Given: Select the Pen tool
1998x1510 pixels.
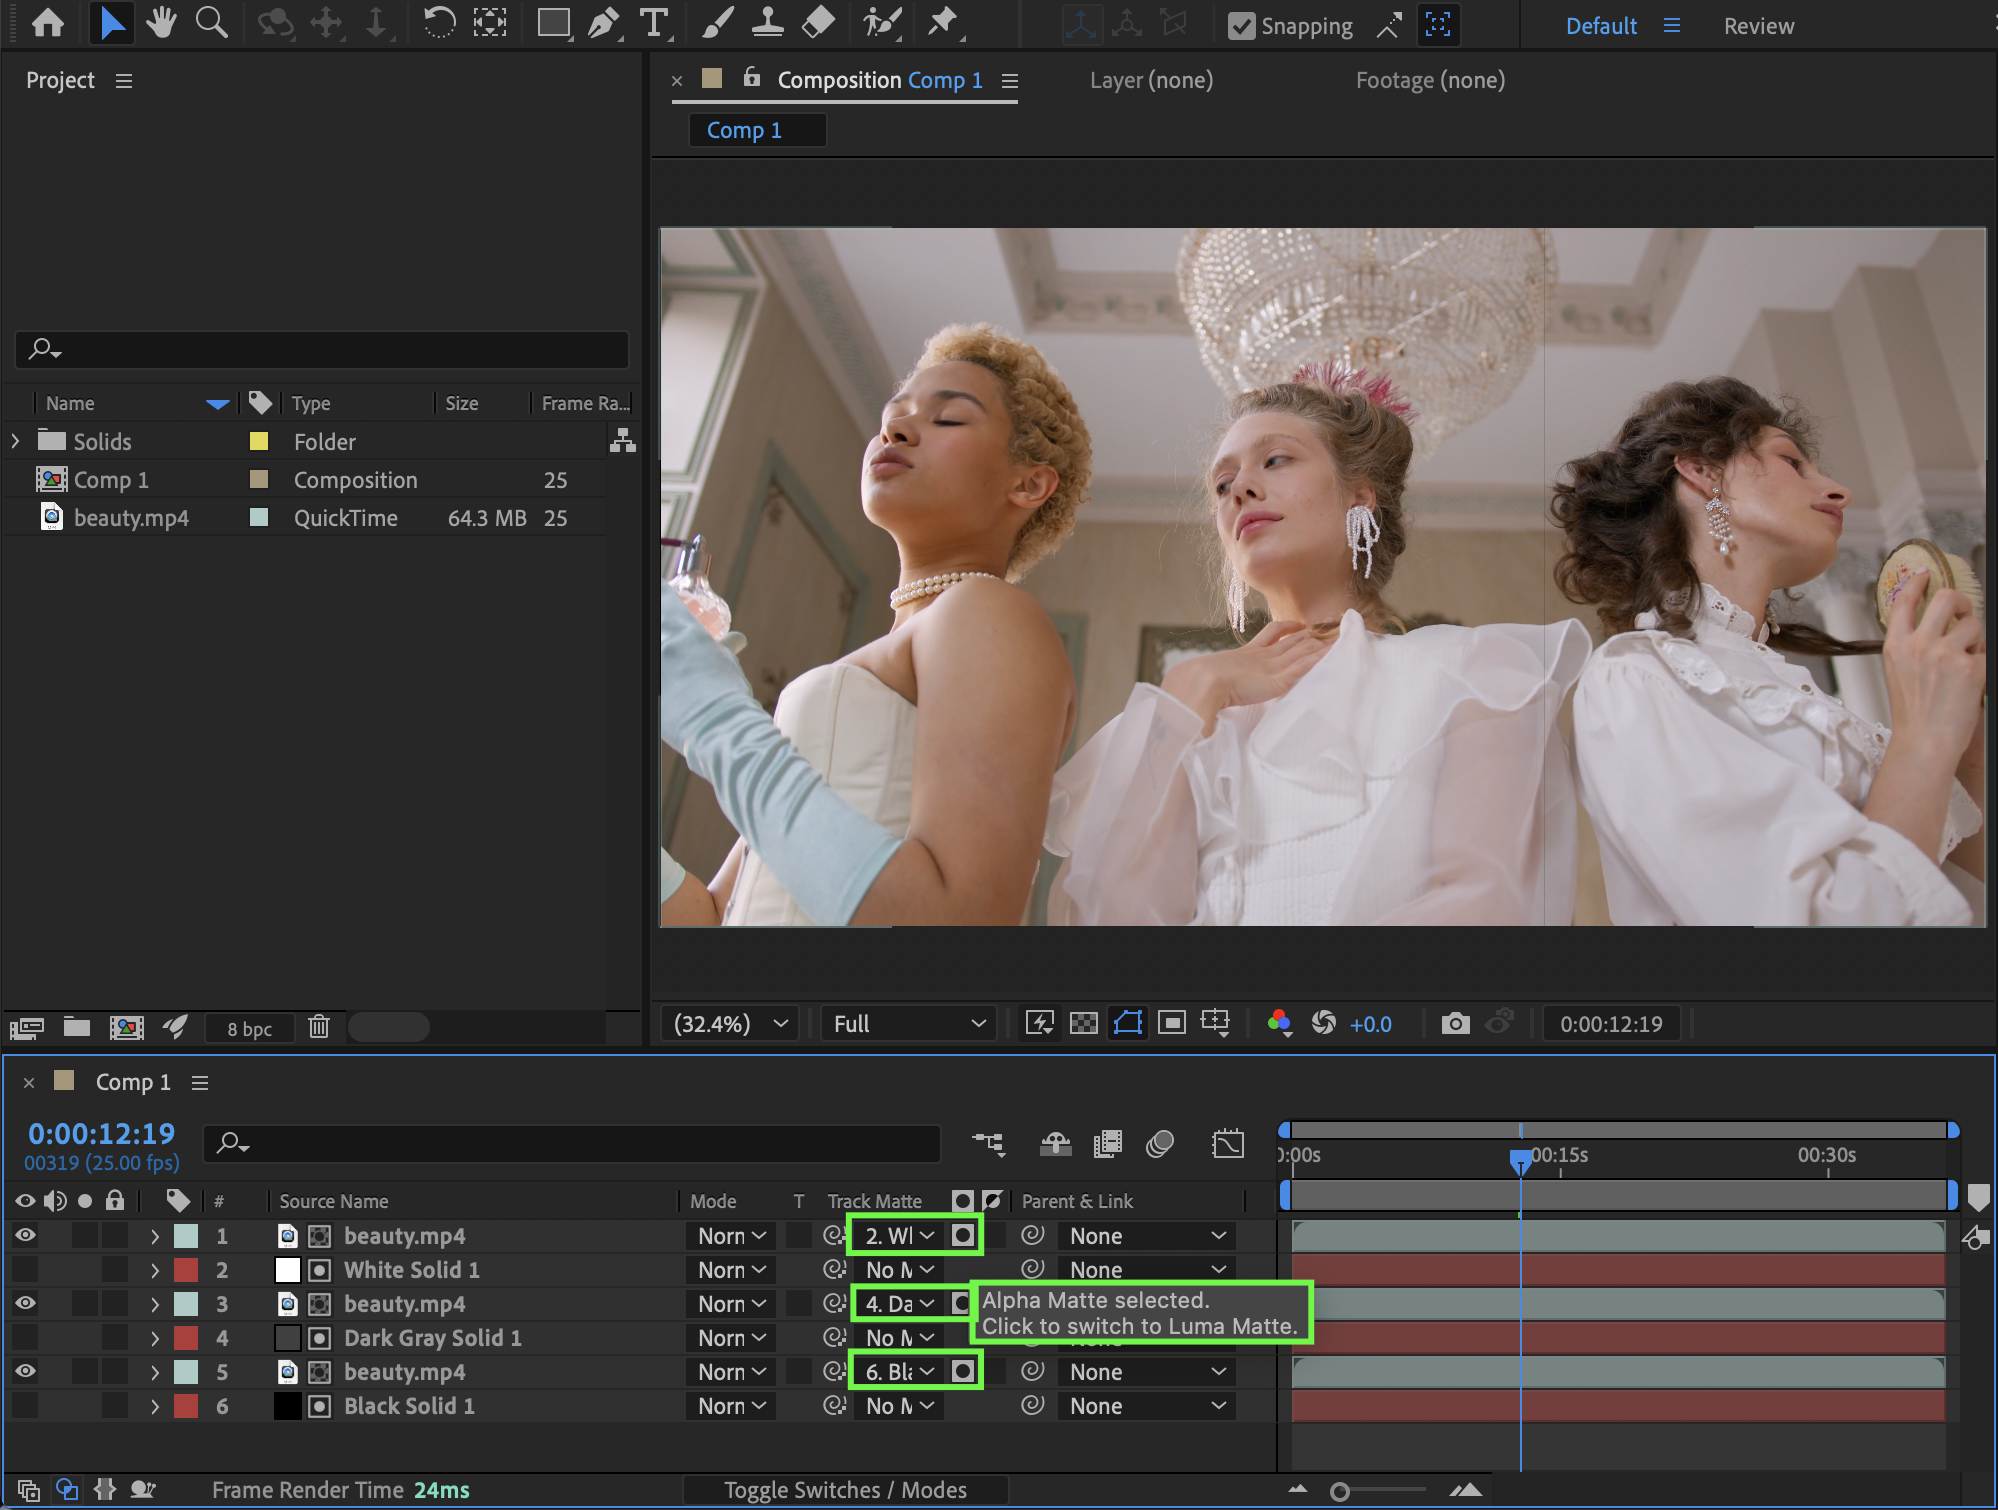Looking at the screenshot, I should pyautogui.click(x=603, y=22).
